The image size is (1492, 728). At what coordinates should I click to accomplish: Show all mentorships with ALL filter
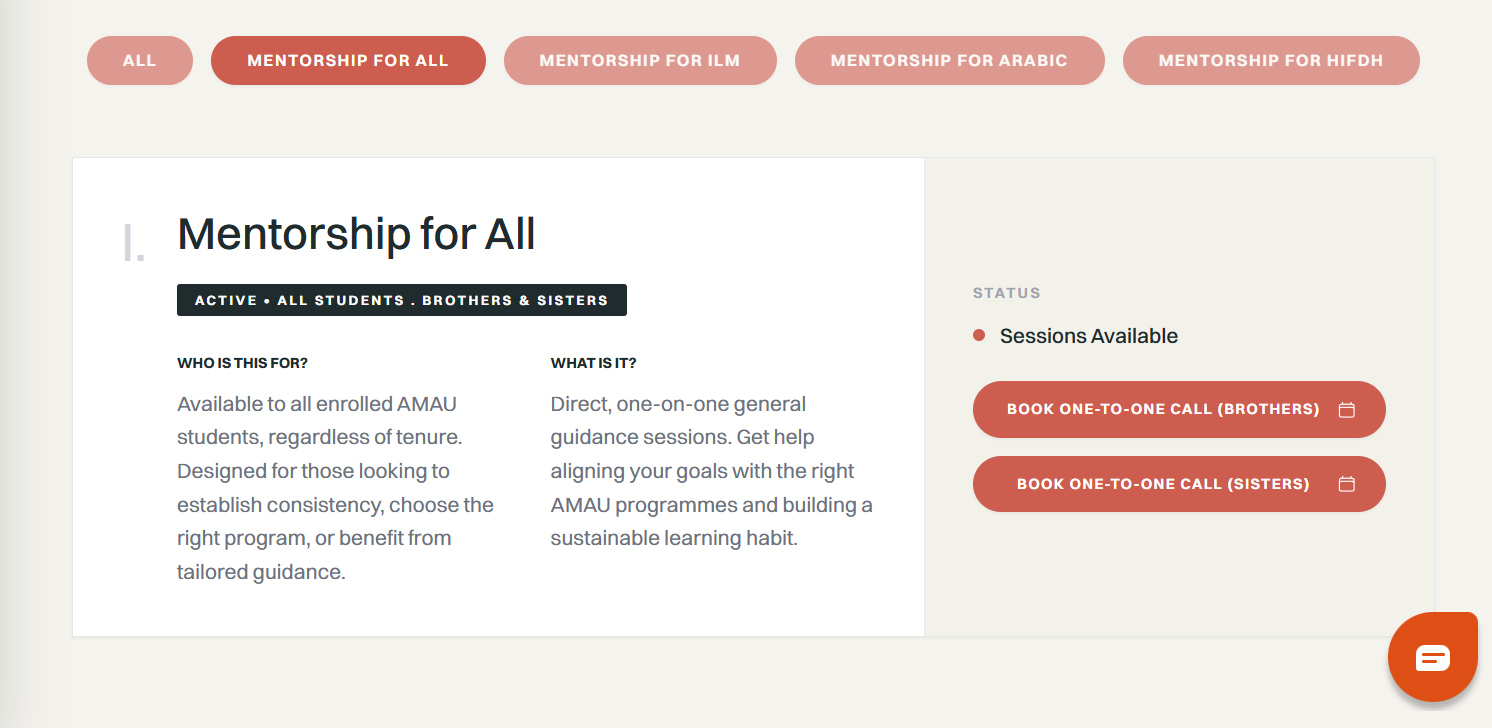pyautogui.click(x=139, y=61)
